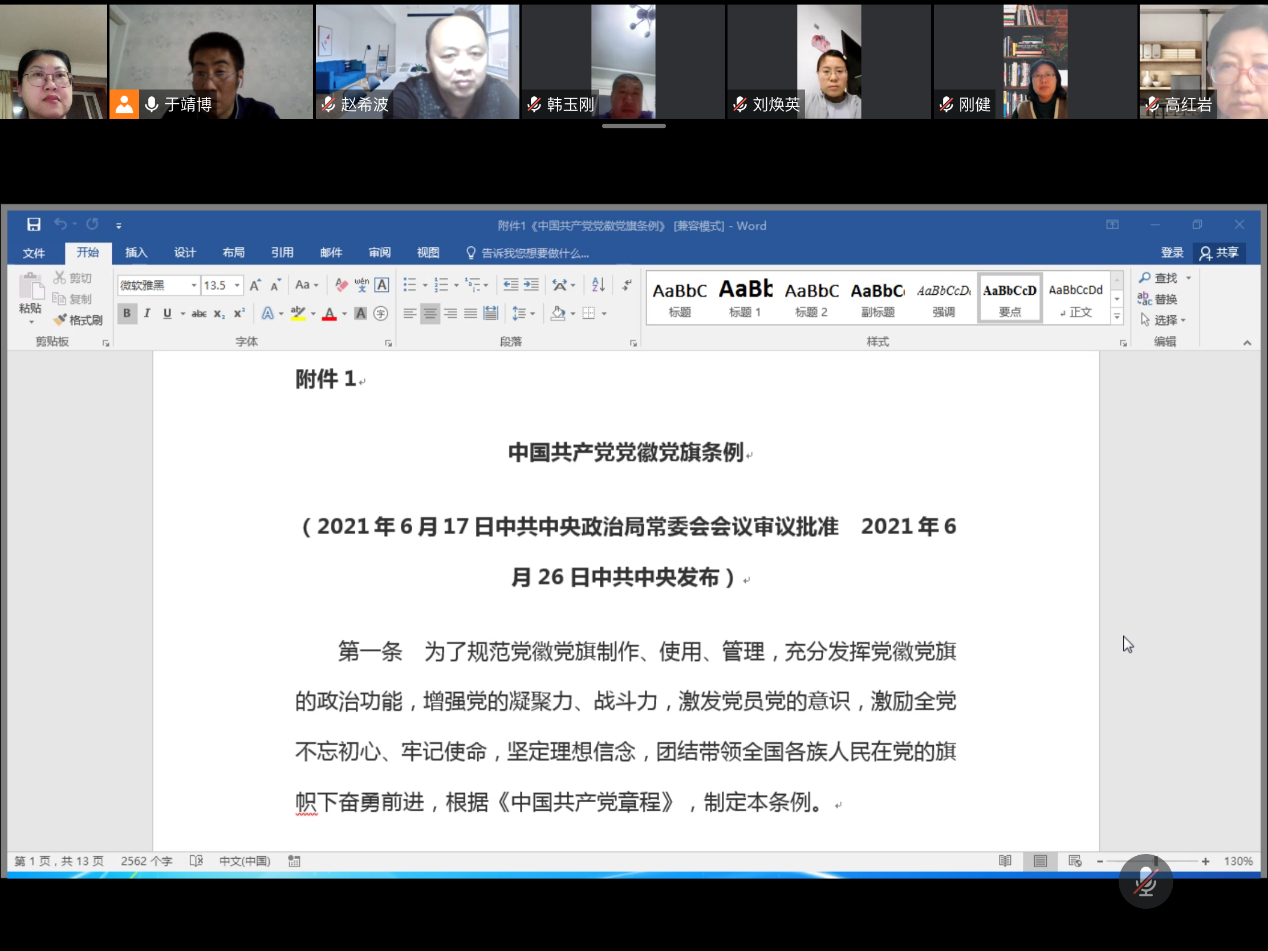The image size is (1268, 951).
Task: Expand the styles gallery more arrow
Action: (1117, 317)
